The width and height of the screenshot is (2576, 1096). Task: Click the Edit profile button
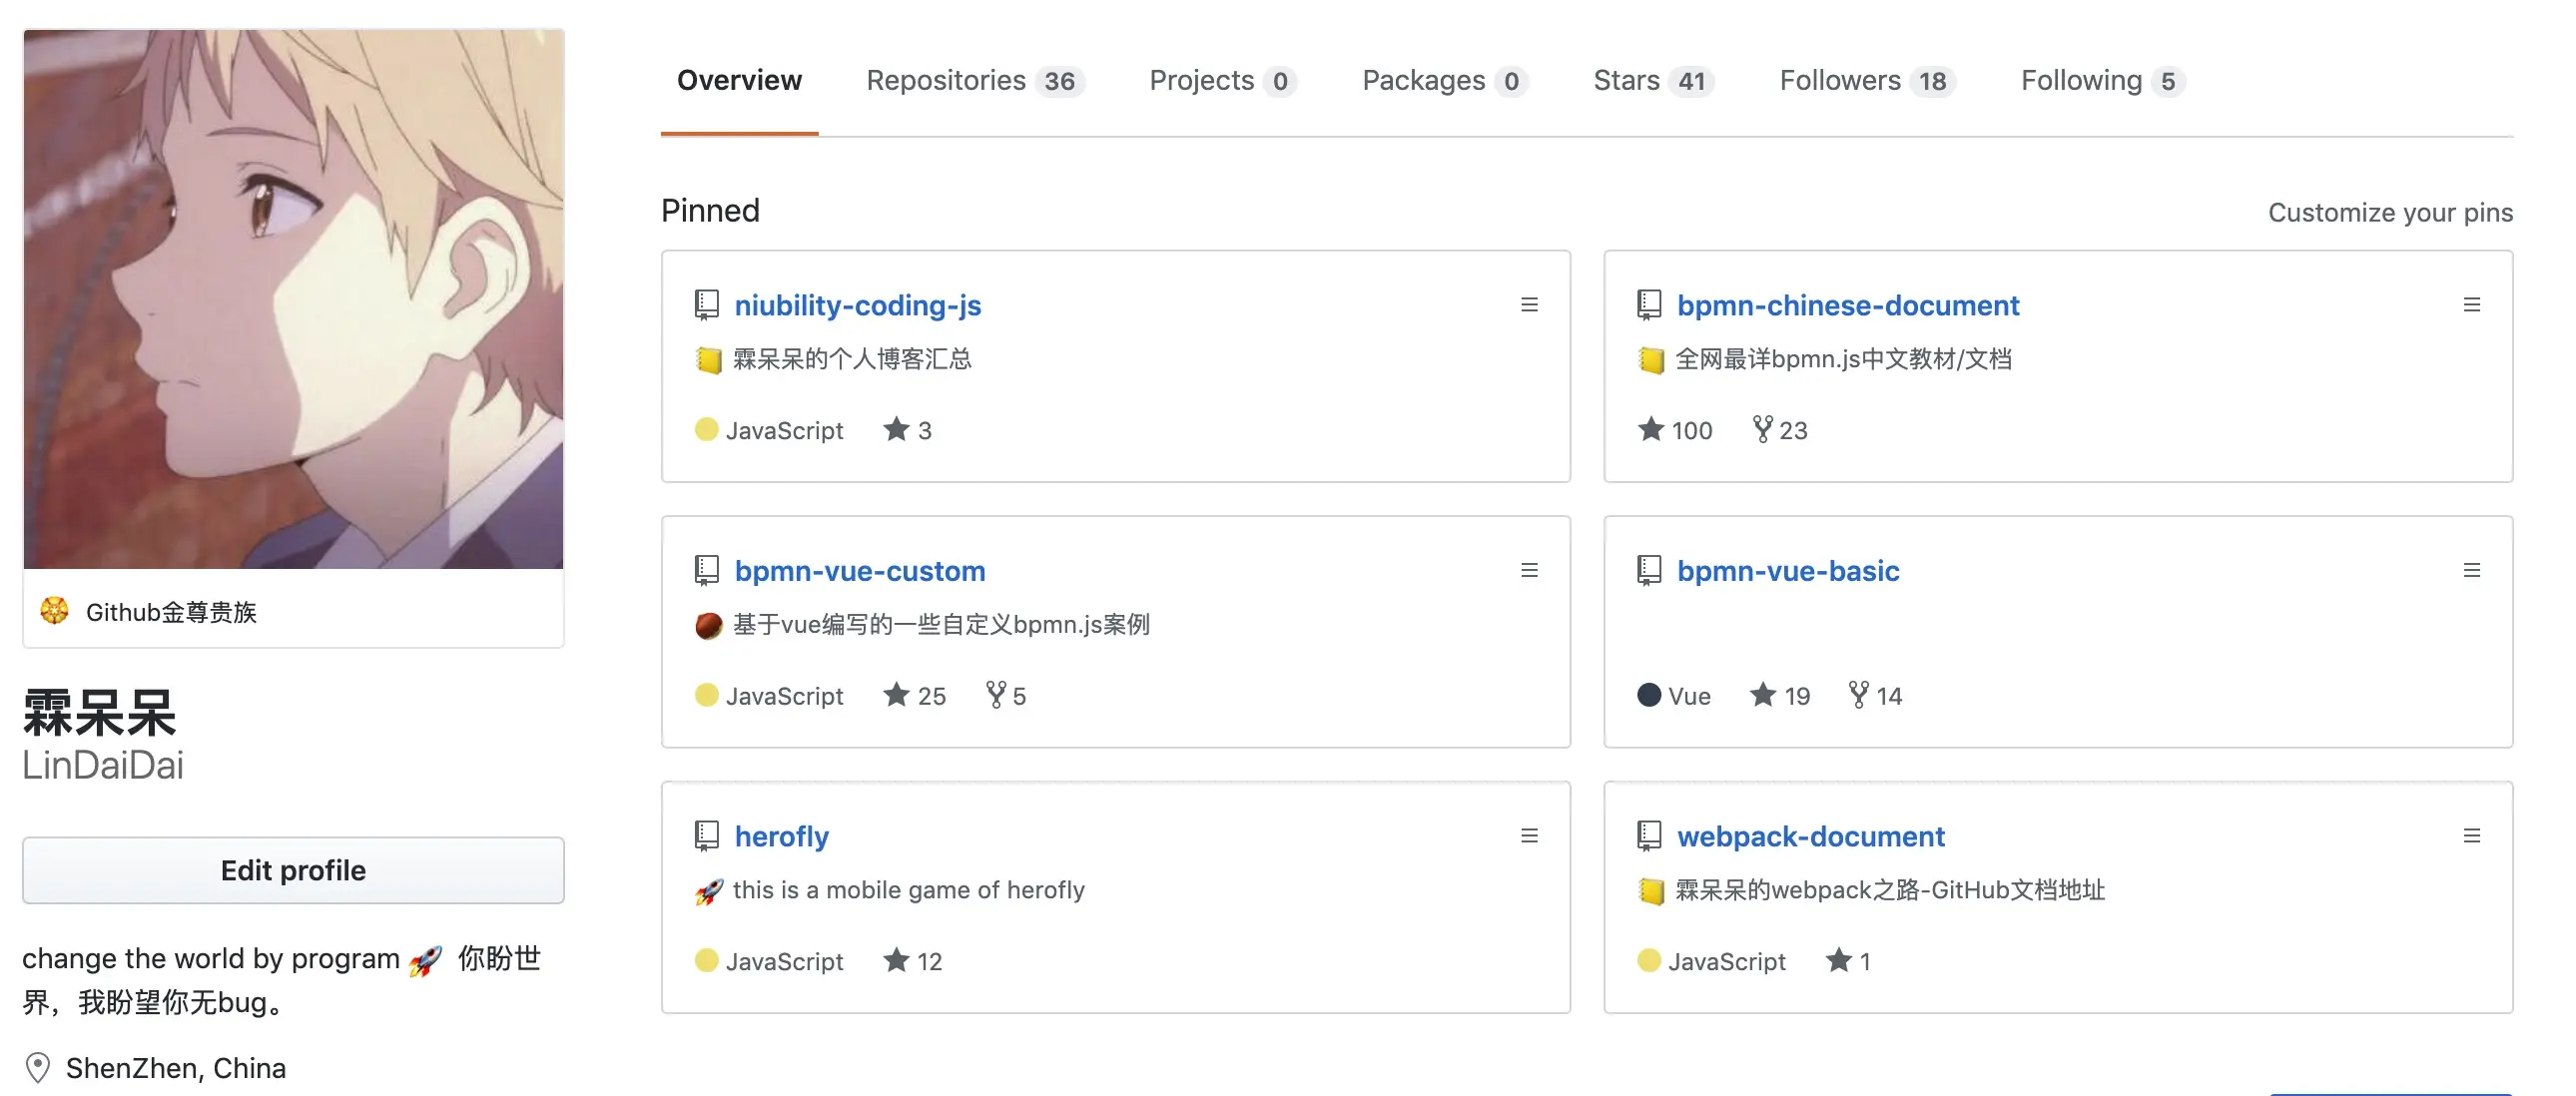293,870
